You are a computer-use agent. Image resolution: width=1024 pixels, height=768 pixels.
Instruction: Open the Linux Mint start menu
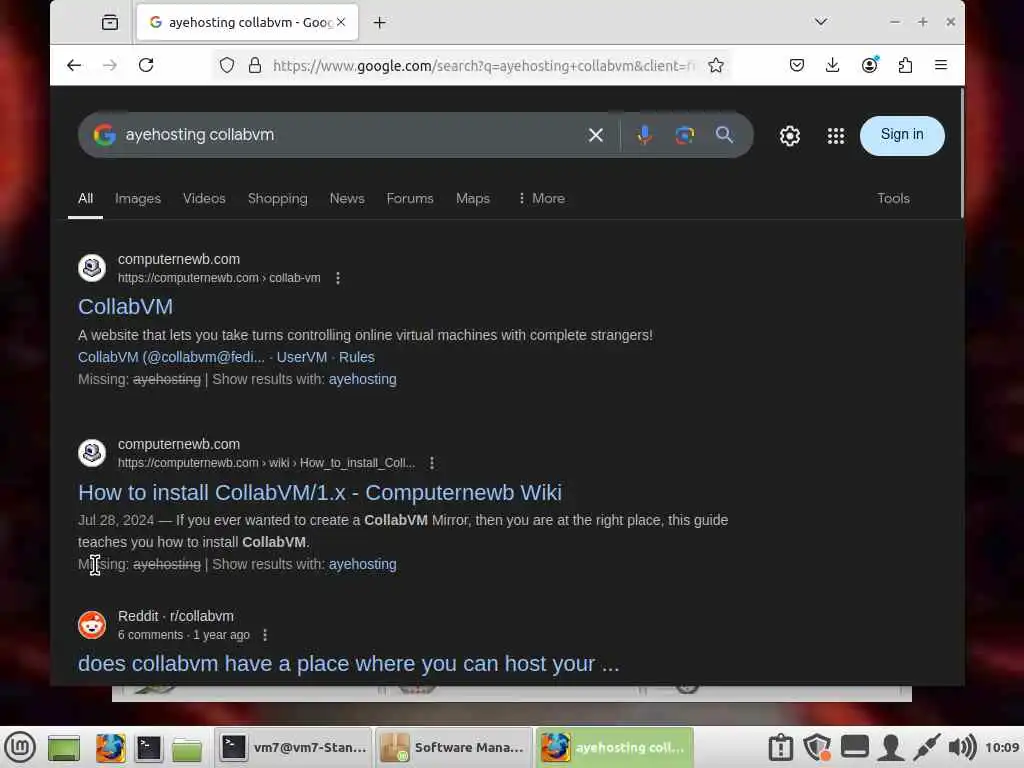click(x=20, y=747)
